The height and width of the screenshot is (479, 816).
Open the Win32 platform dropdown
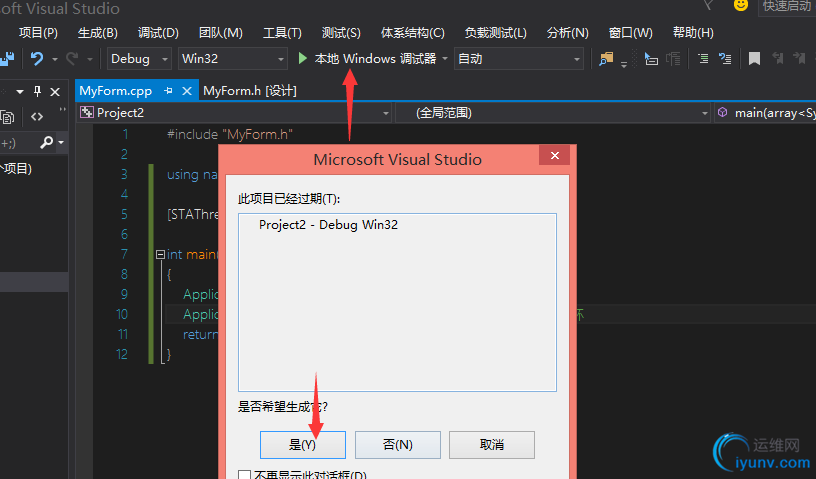281,59
